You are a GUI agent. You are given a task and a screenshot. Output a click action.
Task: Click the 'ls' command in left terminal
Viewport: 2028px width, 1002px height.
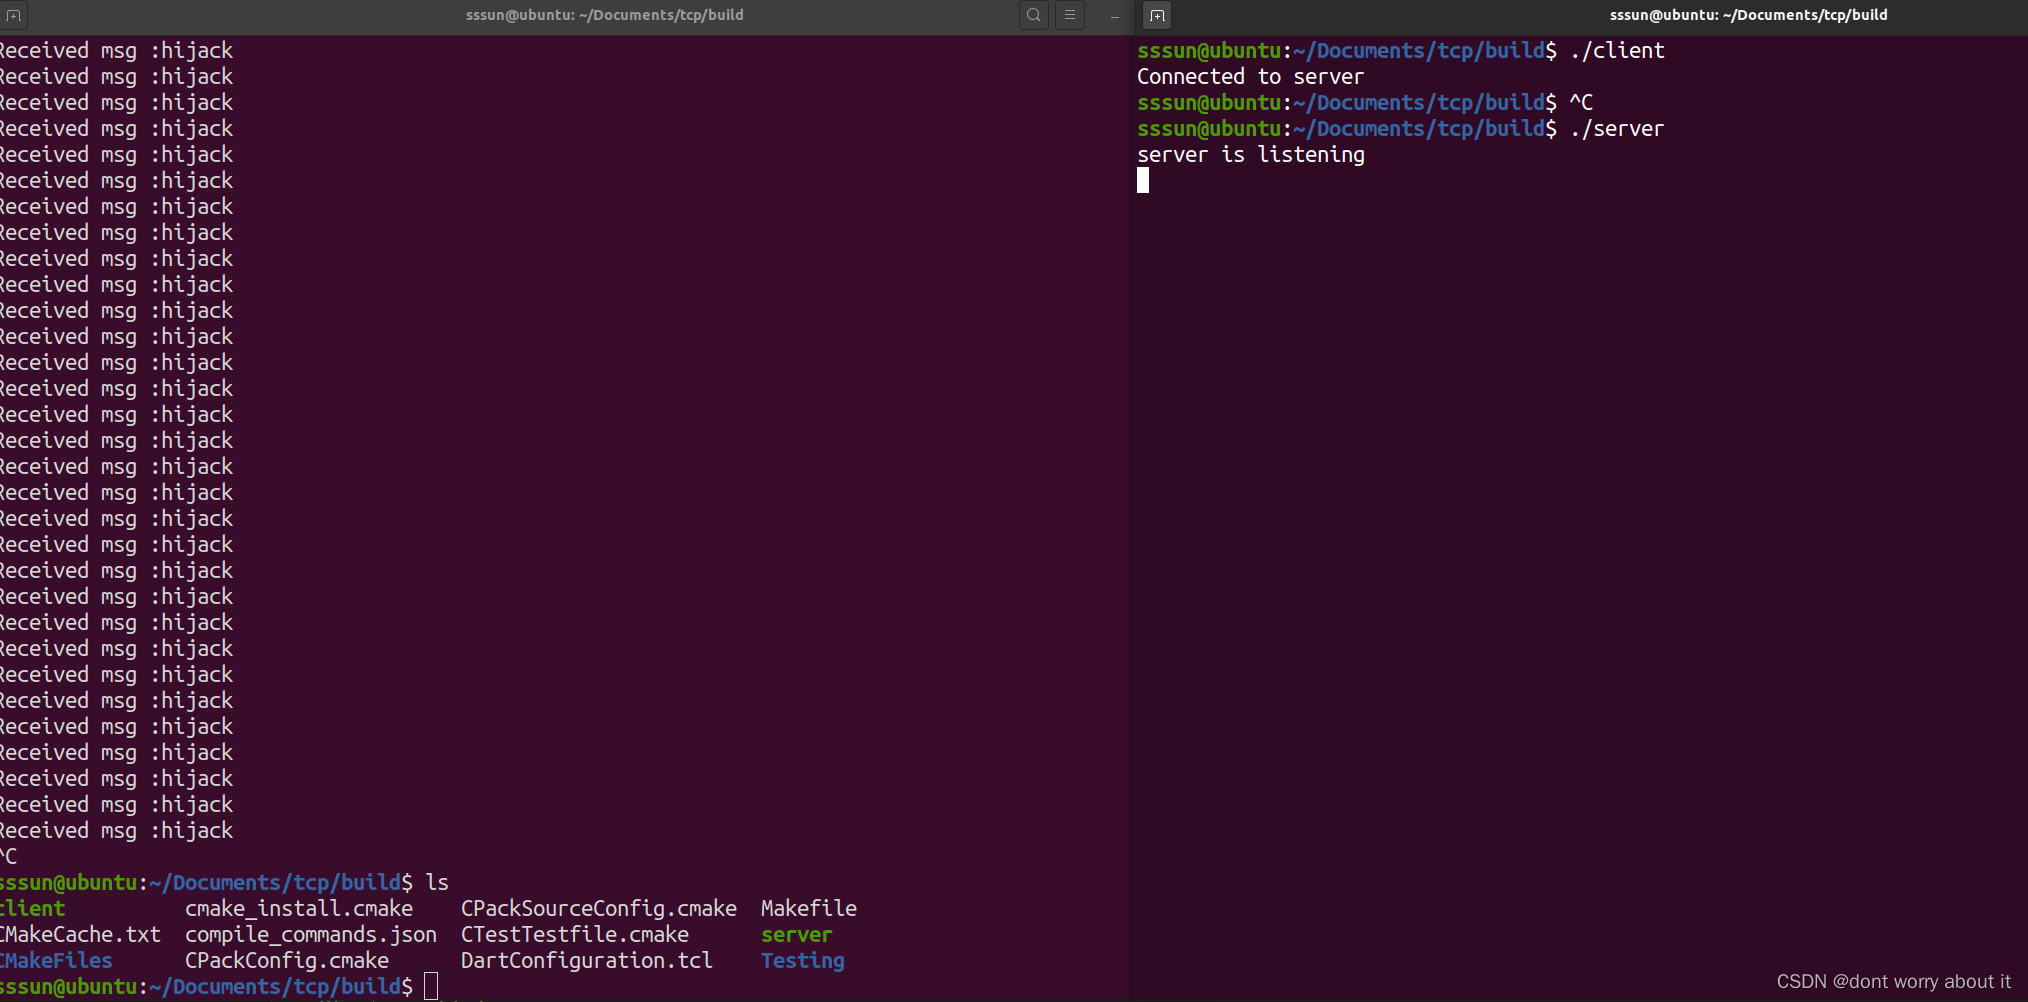(437, 882)
